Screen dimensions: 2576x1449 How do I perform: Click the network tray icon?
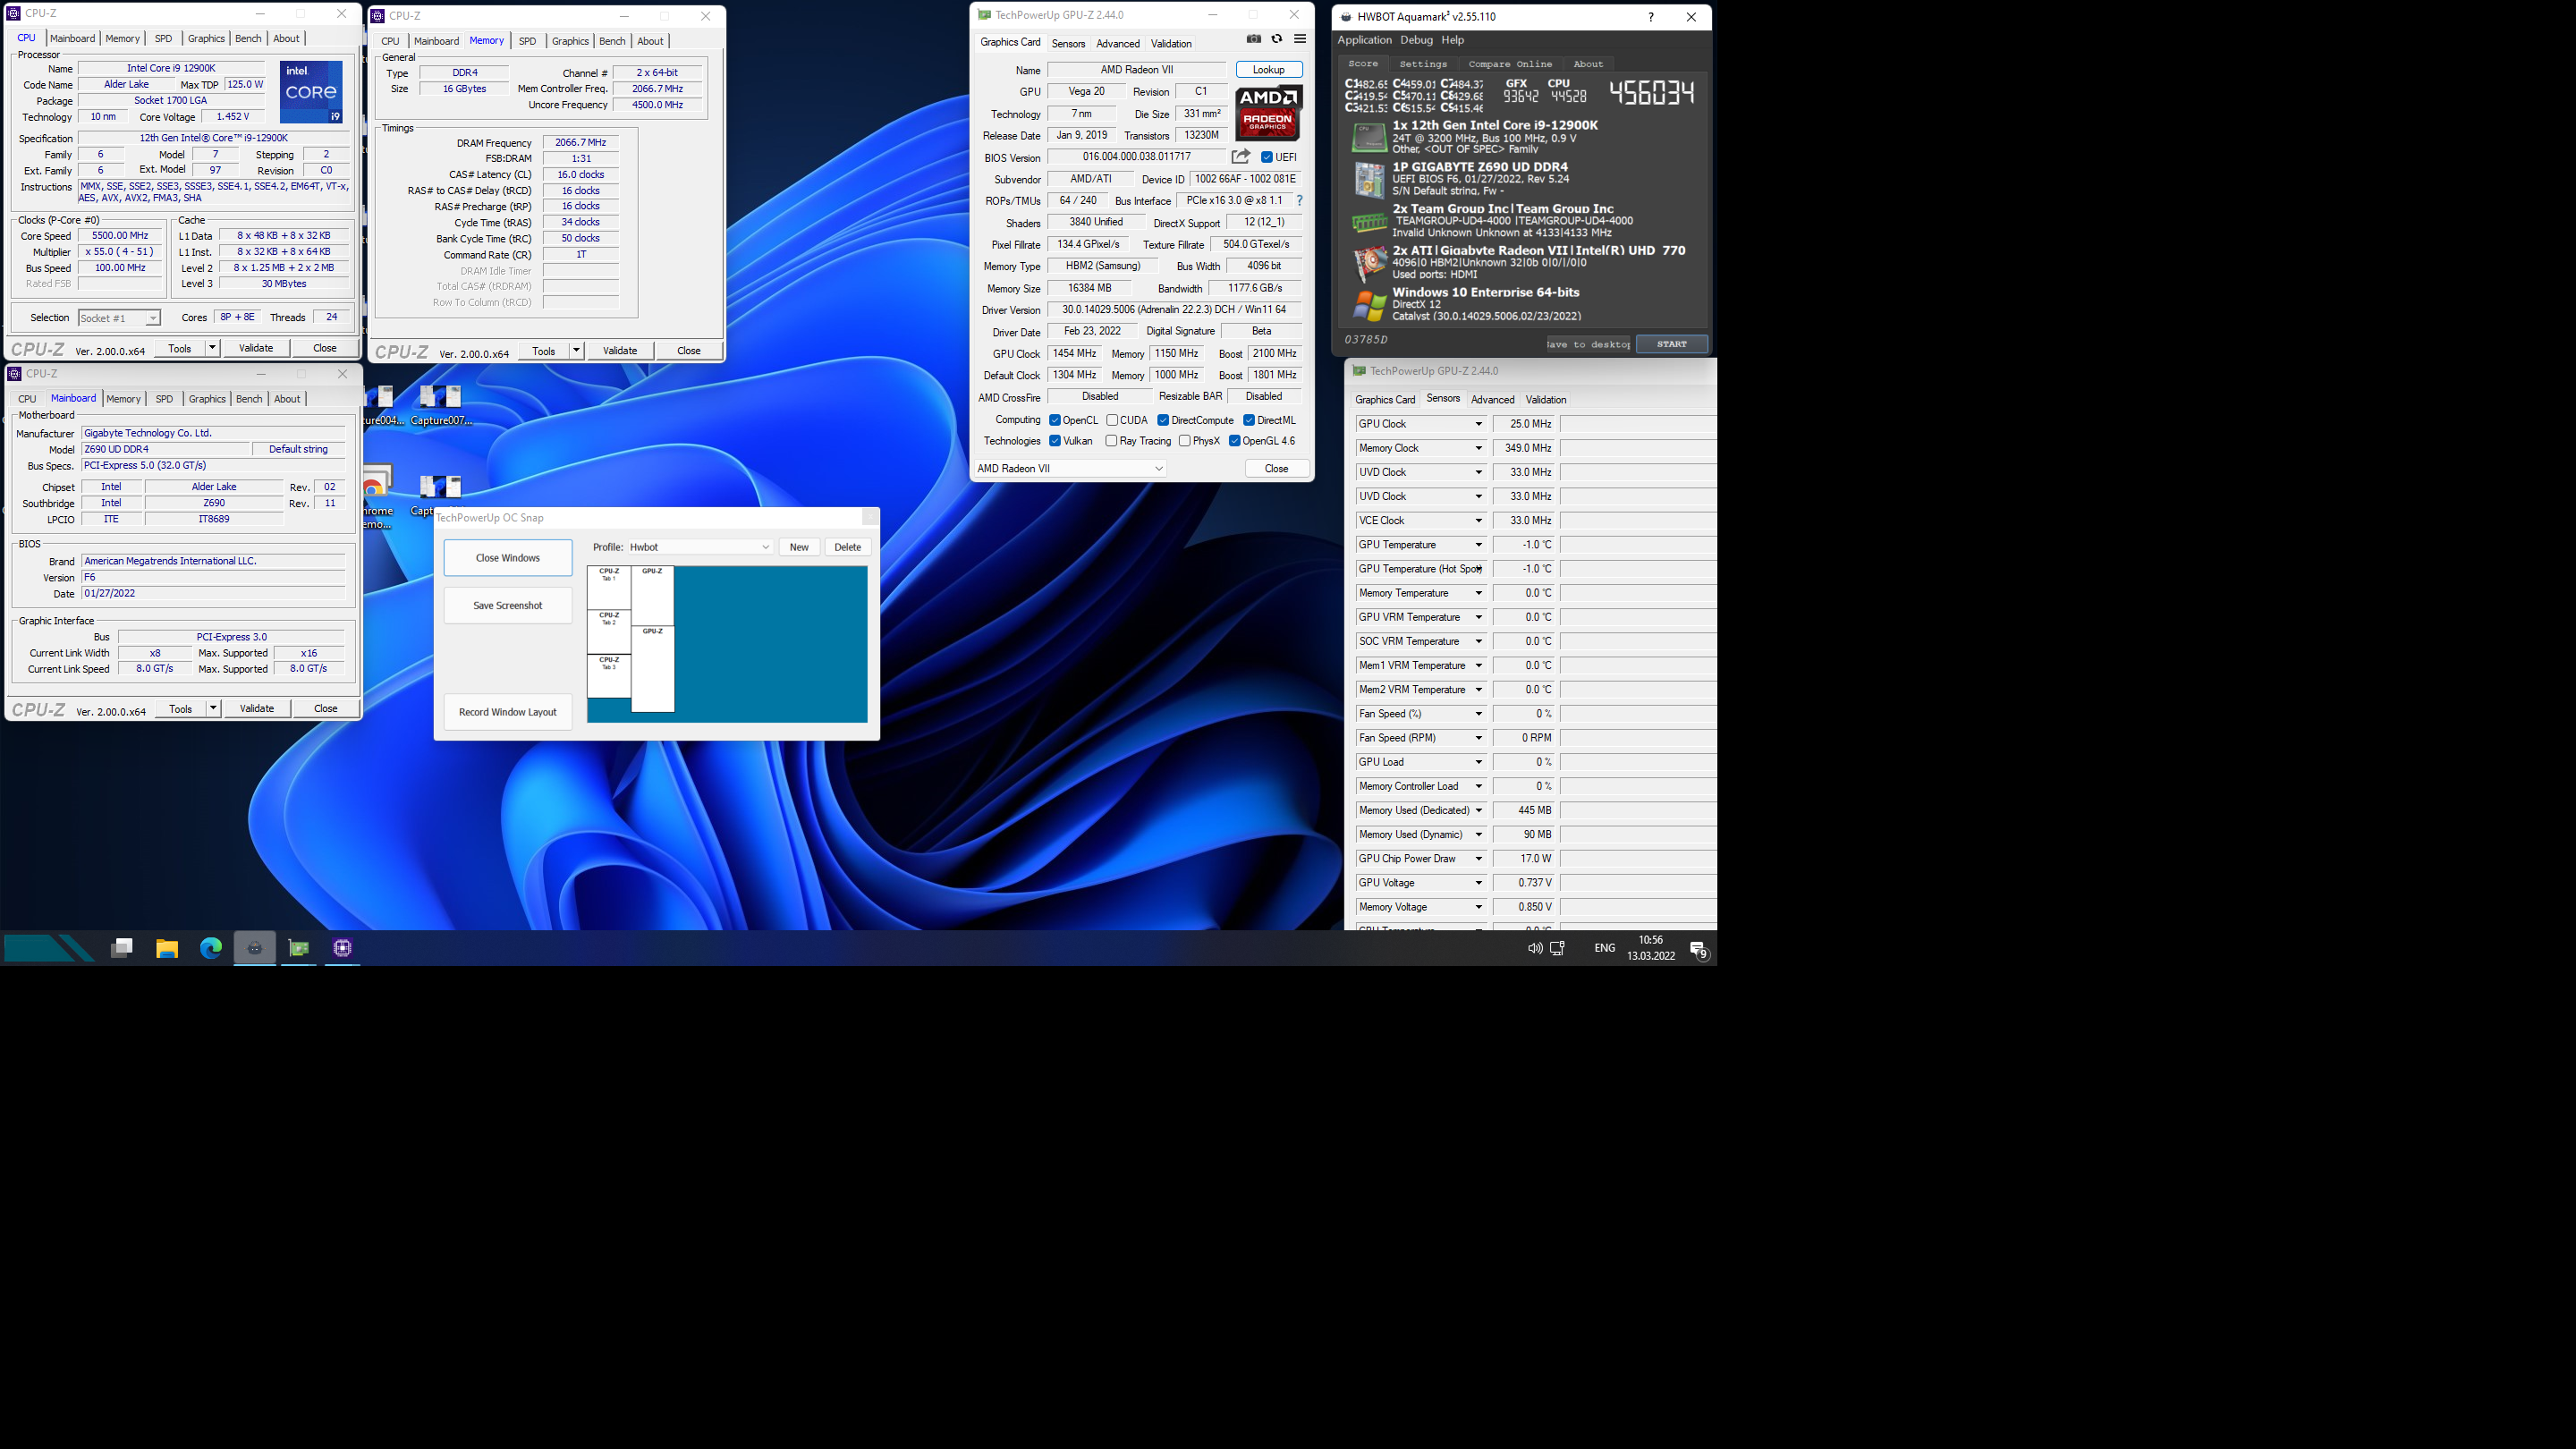click(1558, 948)
